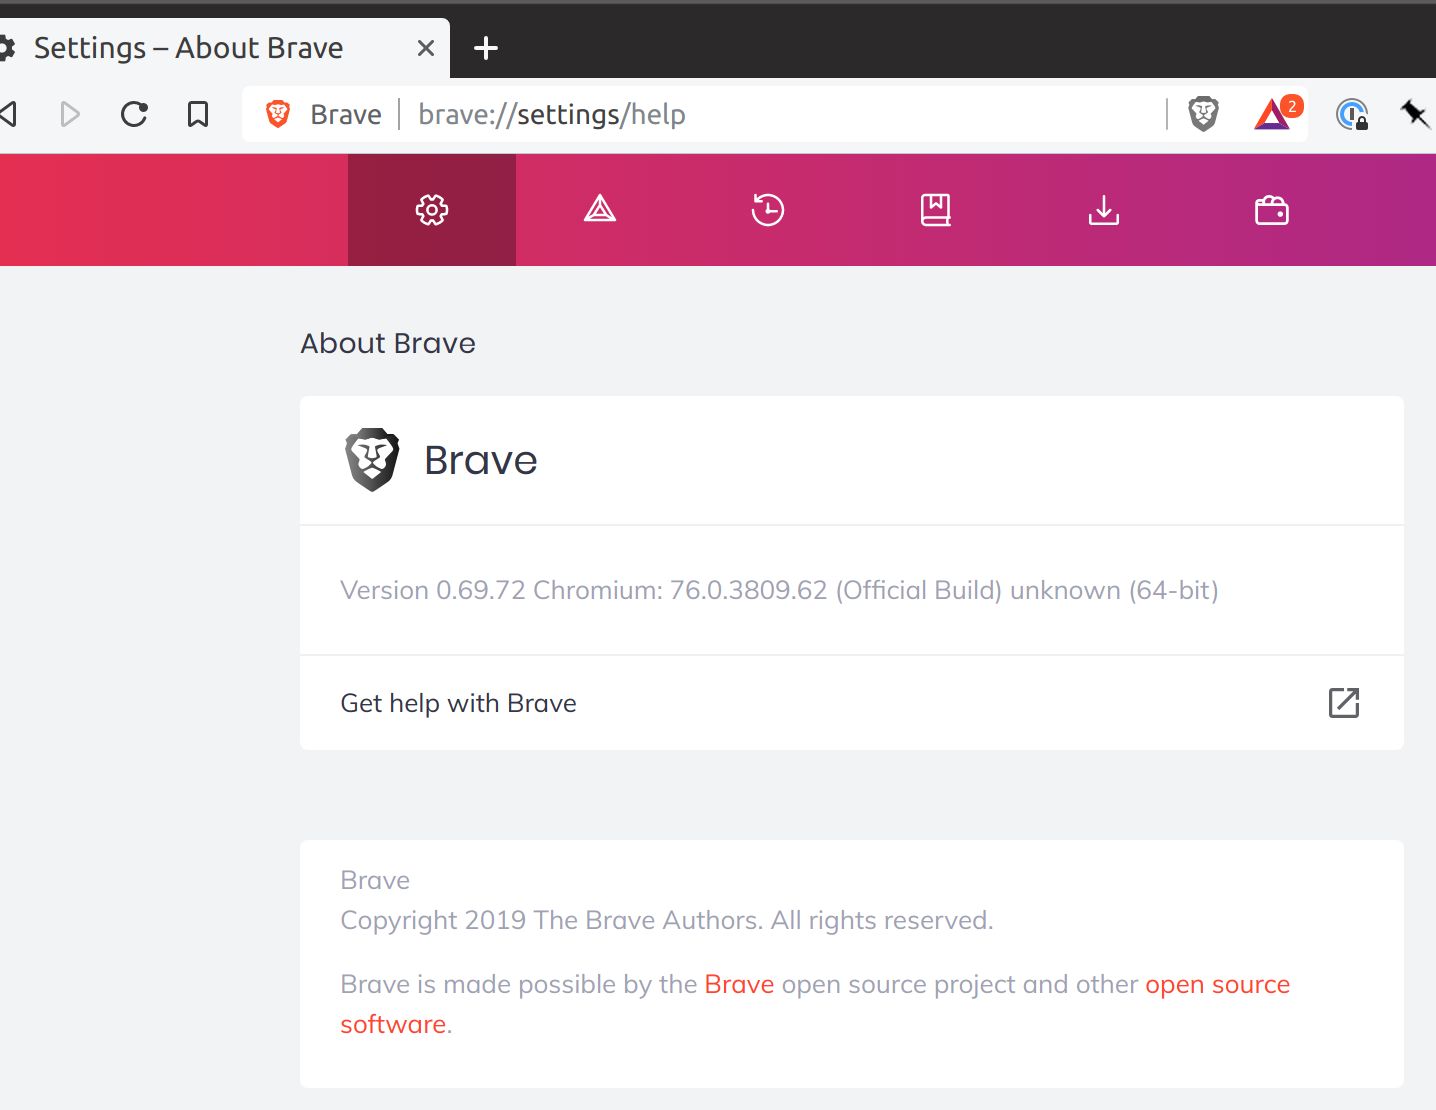Follow the red Brave open source link
Screen dimensions: 1436x1110
pyautogui.click(x=739, y=984)
